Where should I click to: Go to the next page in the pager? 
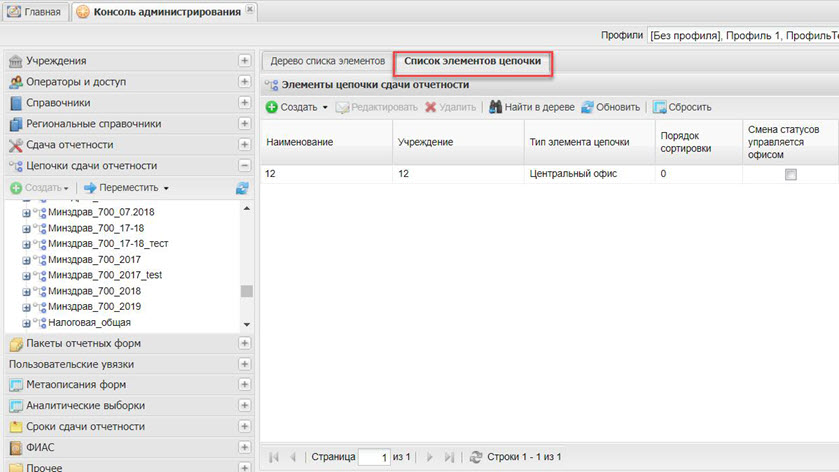pos(429,457)
